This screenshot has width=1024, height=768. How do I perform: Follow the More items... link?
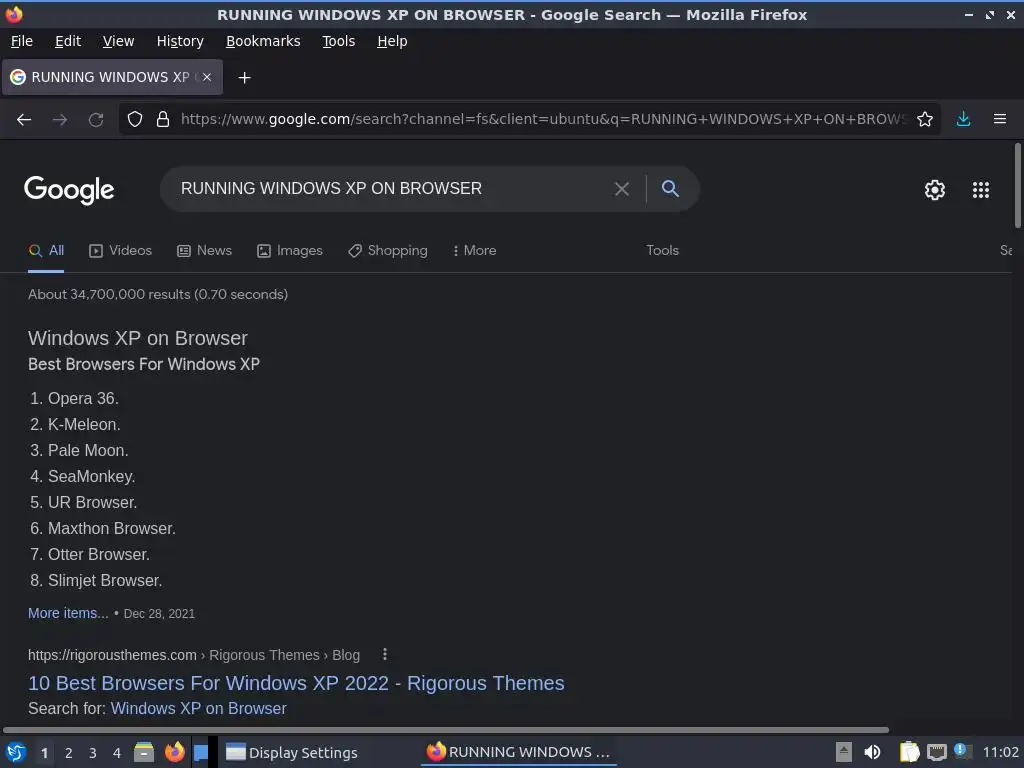coord(68,613)
